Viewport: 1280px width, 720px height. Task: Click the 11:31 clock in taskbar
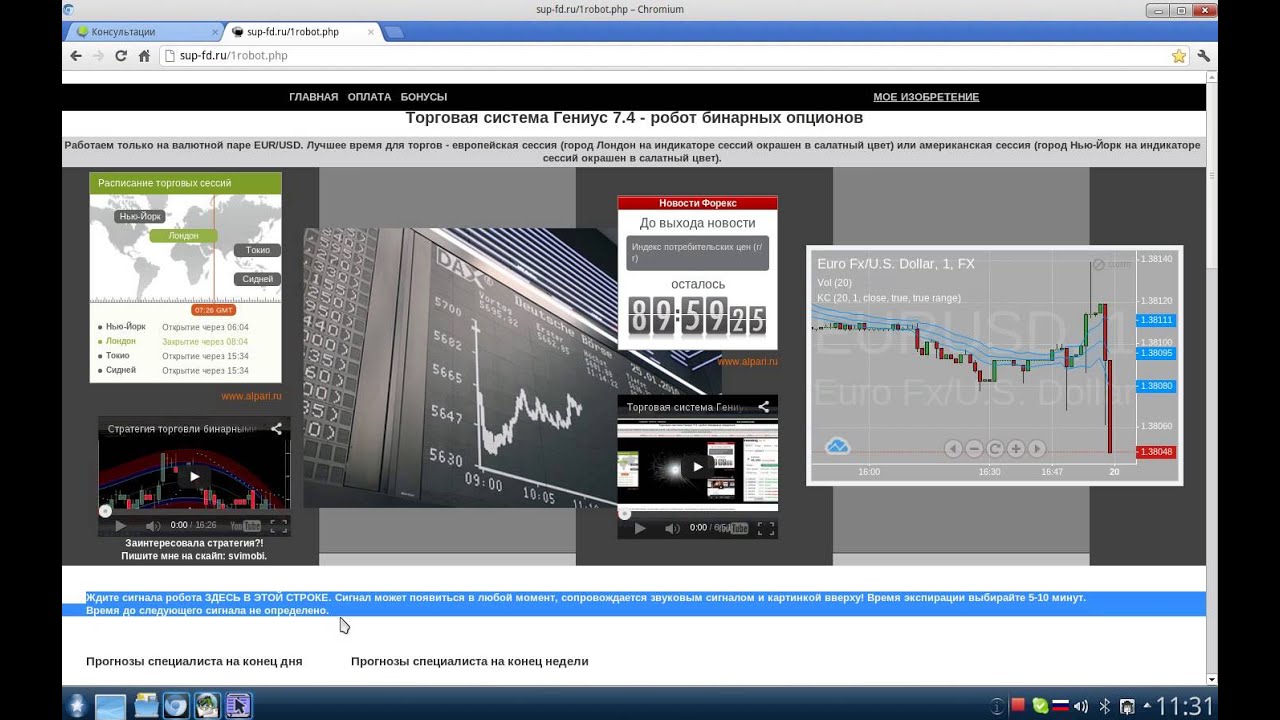(x=1185, y=706)
